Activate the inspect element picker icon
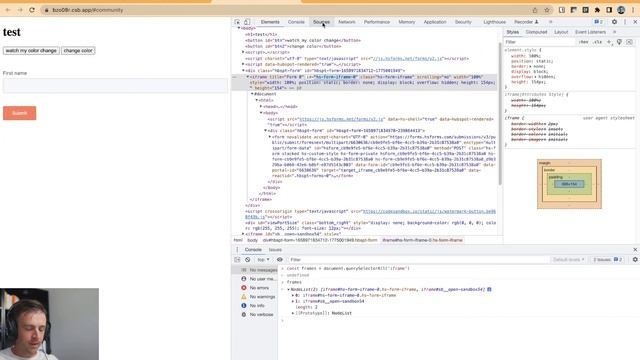Screen dimensions: 640x360 tap(237, 22)
